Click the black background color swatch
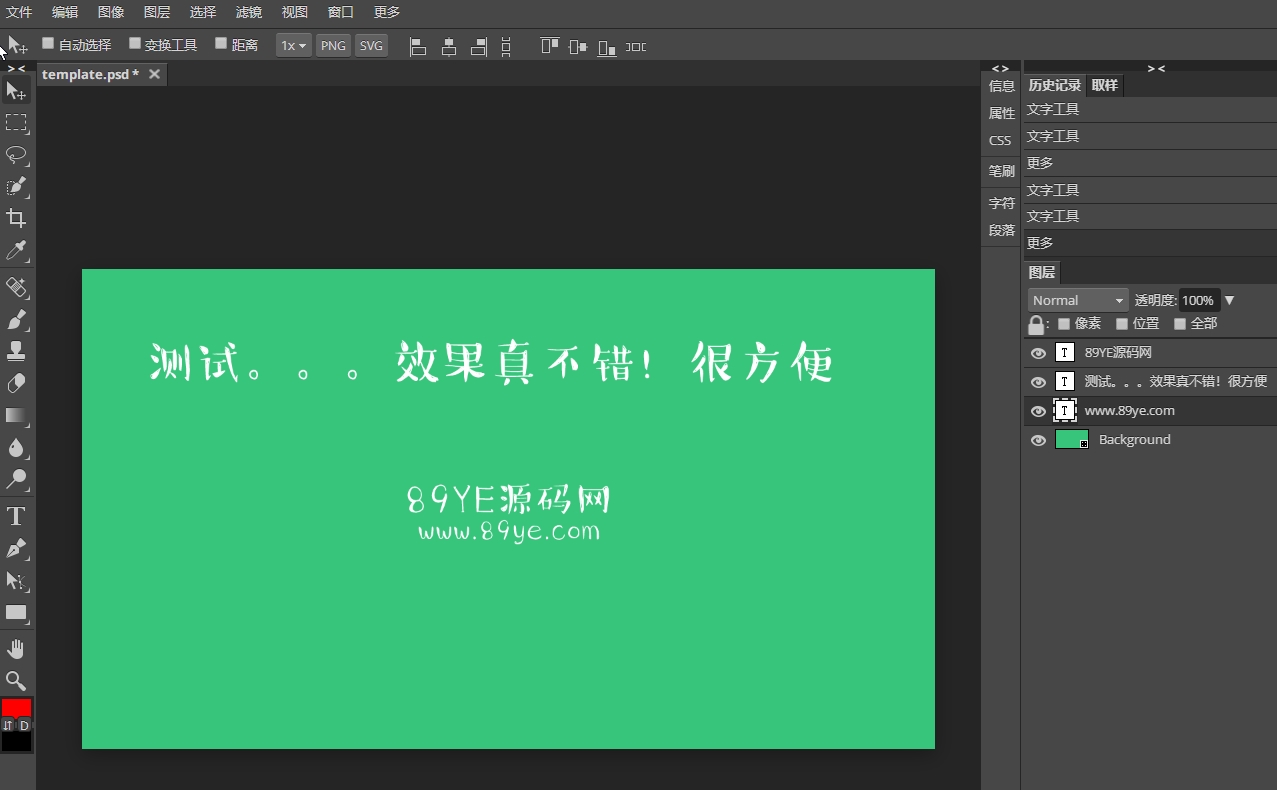 coord(16,741)
